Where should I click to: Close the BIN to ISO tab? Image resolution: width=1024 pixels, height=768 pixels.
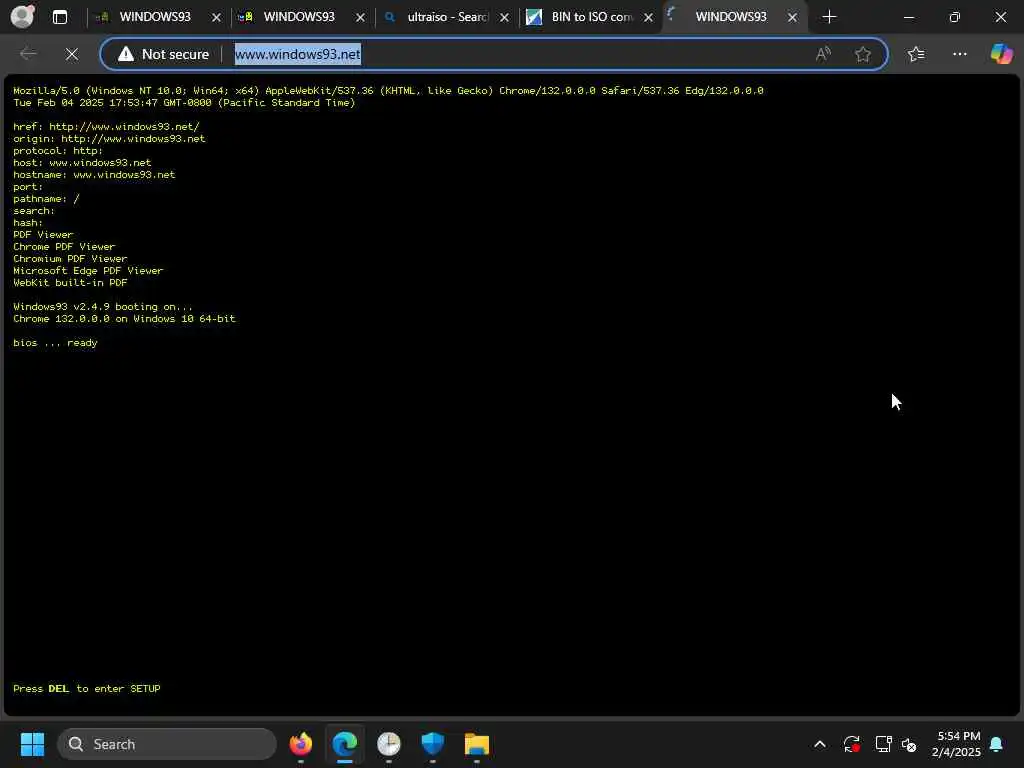(x=648, y=18)
